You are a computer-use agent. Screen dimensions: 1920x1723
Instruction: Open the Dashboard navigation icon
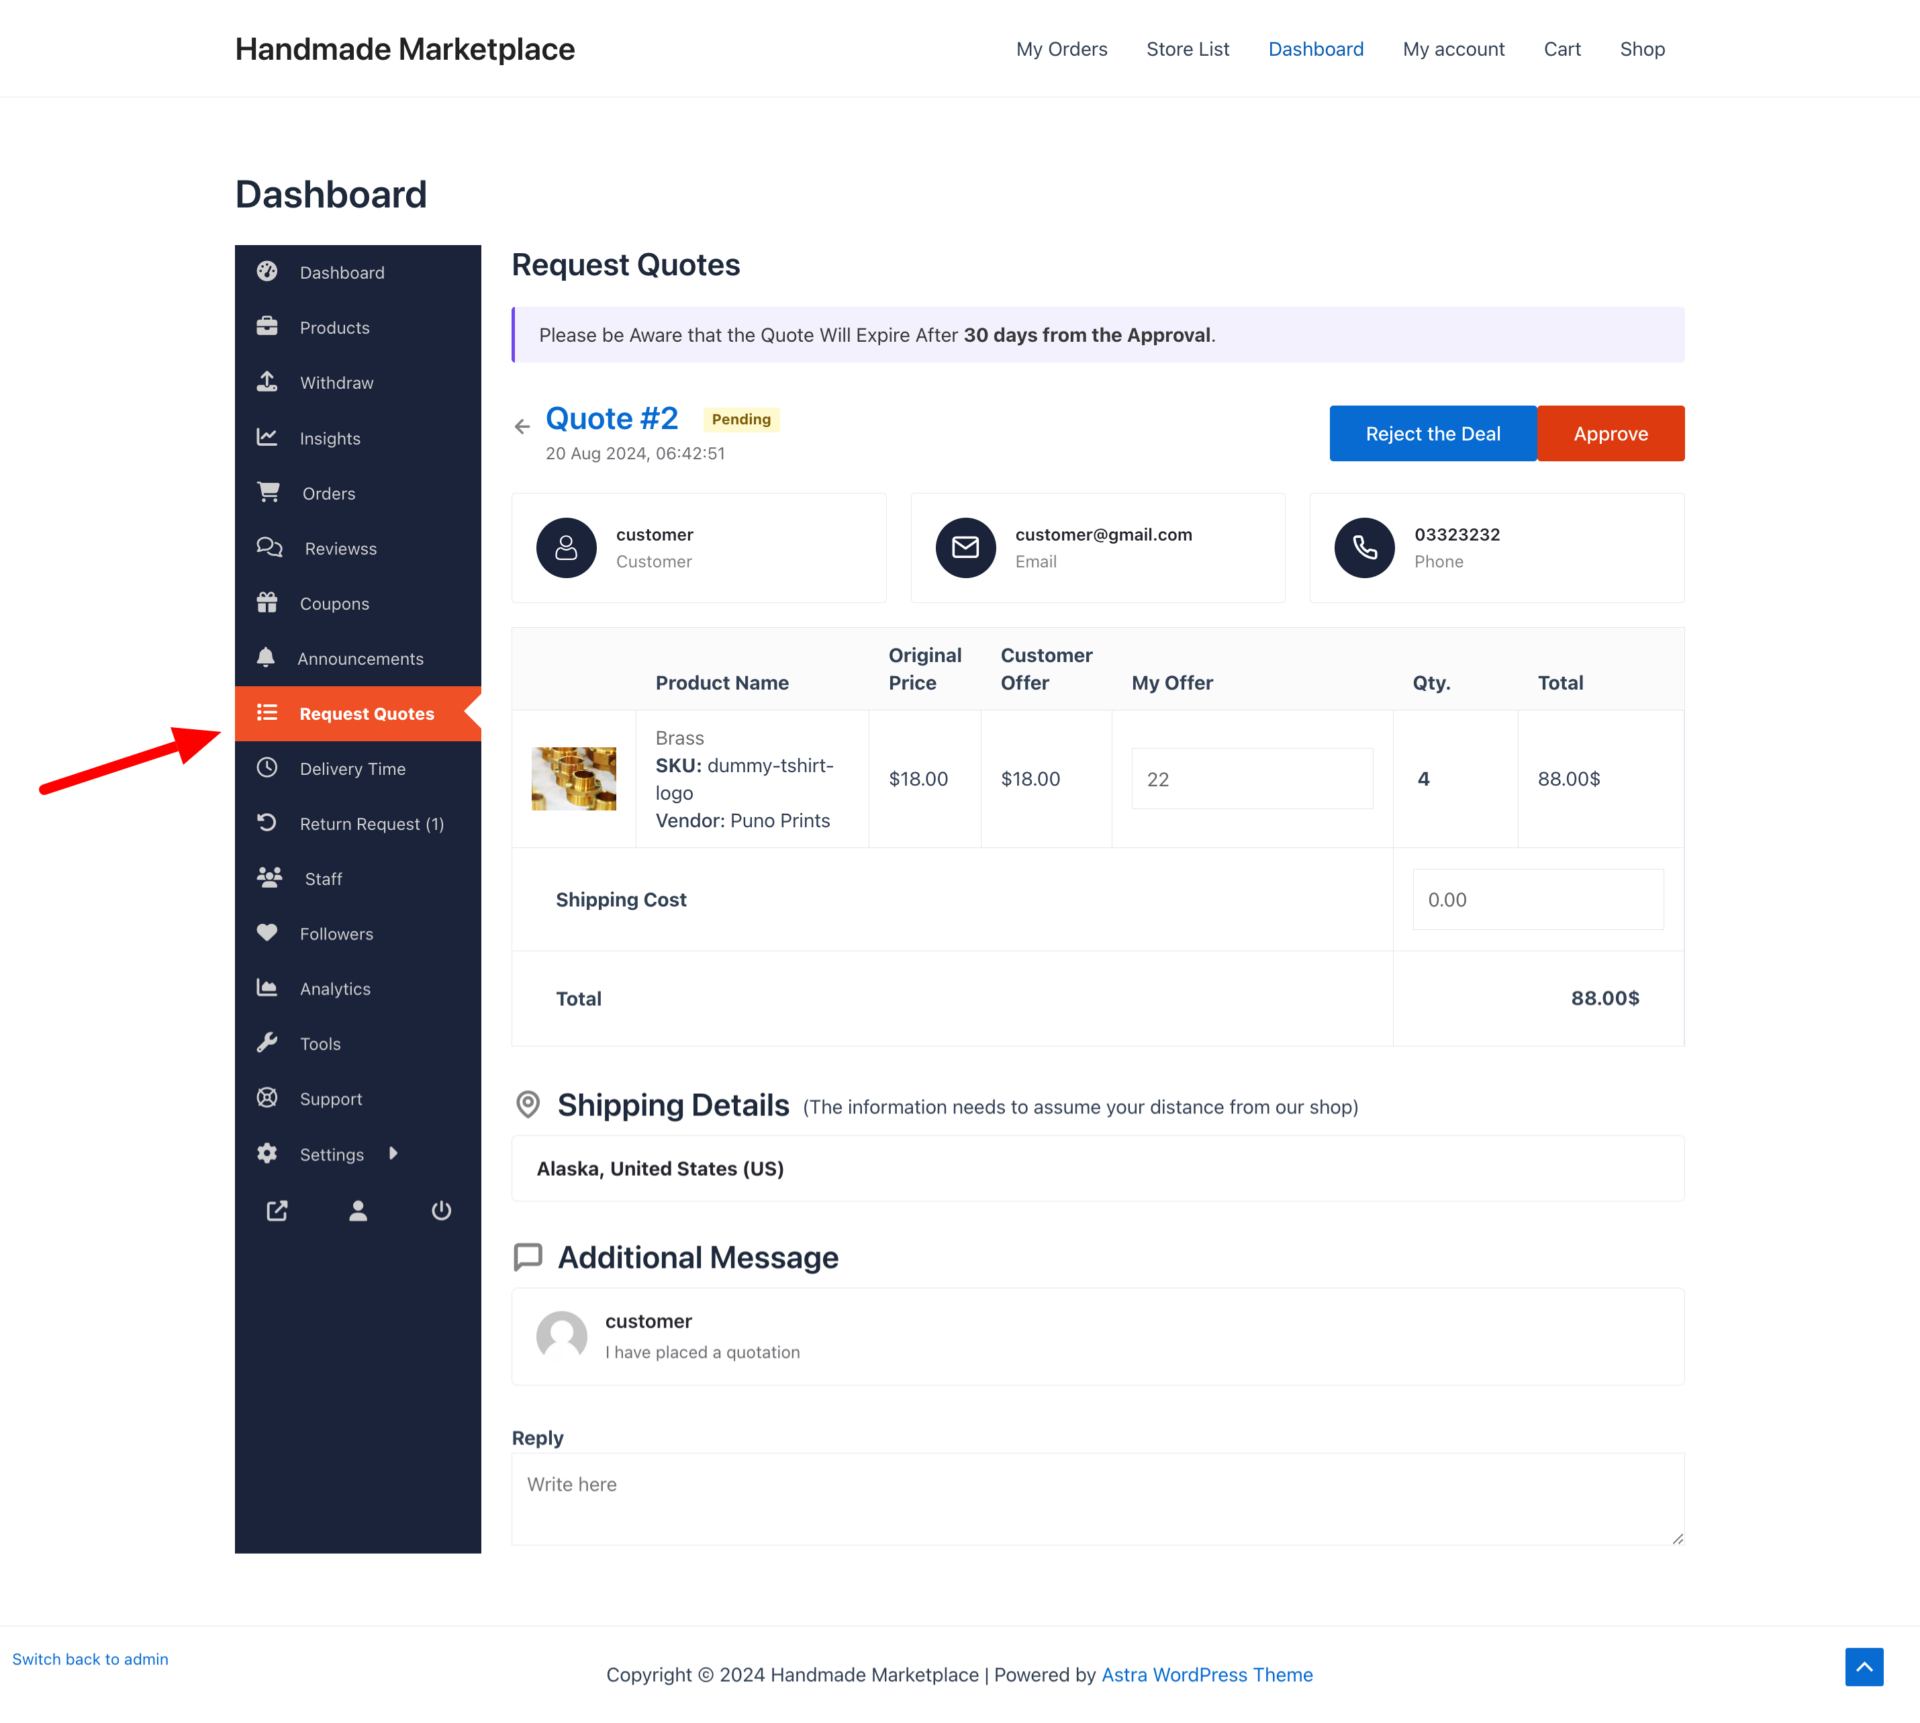pyautogui.click(x=271, y=271)
